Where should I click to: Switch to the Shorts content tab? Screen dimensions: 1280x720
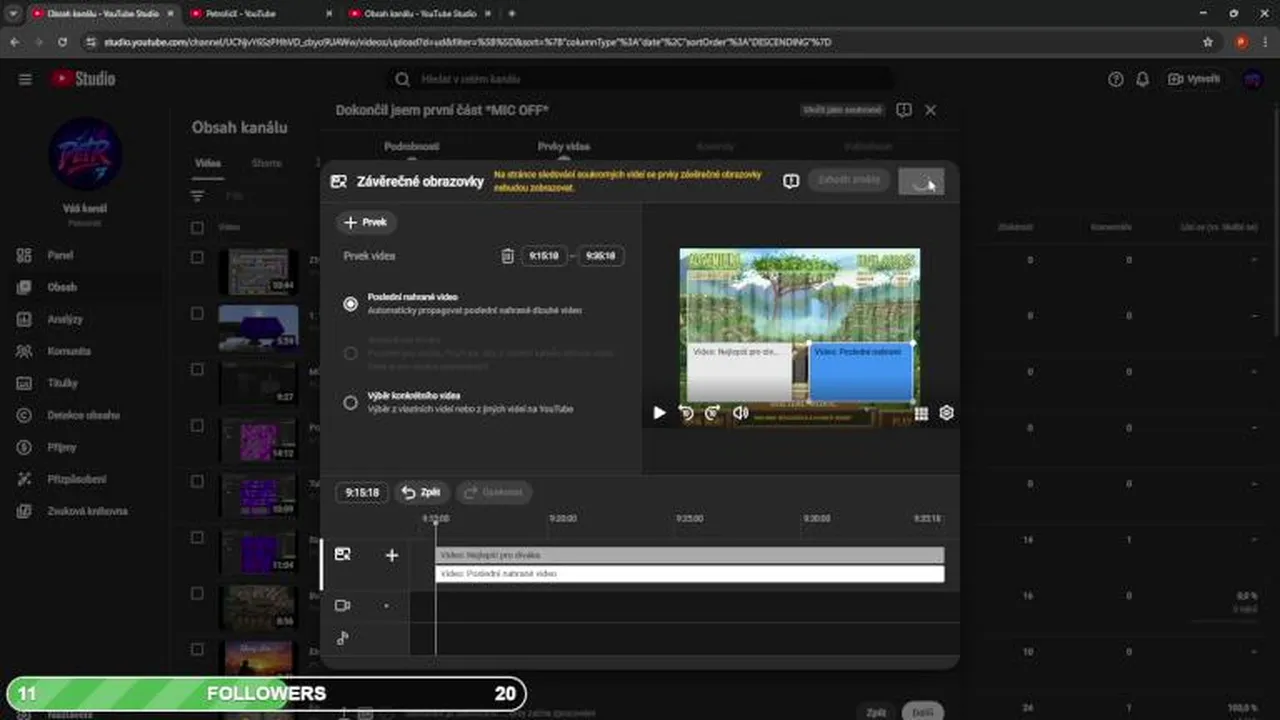coord(266,163)
